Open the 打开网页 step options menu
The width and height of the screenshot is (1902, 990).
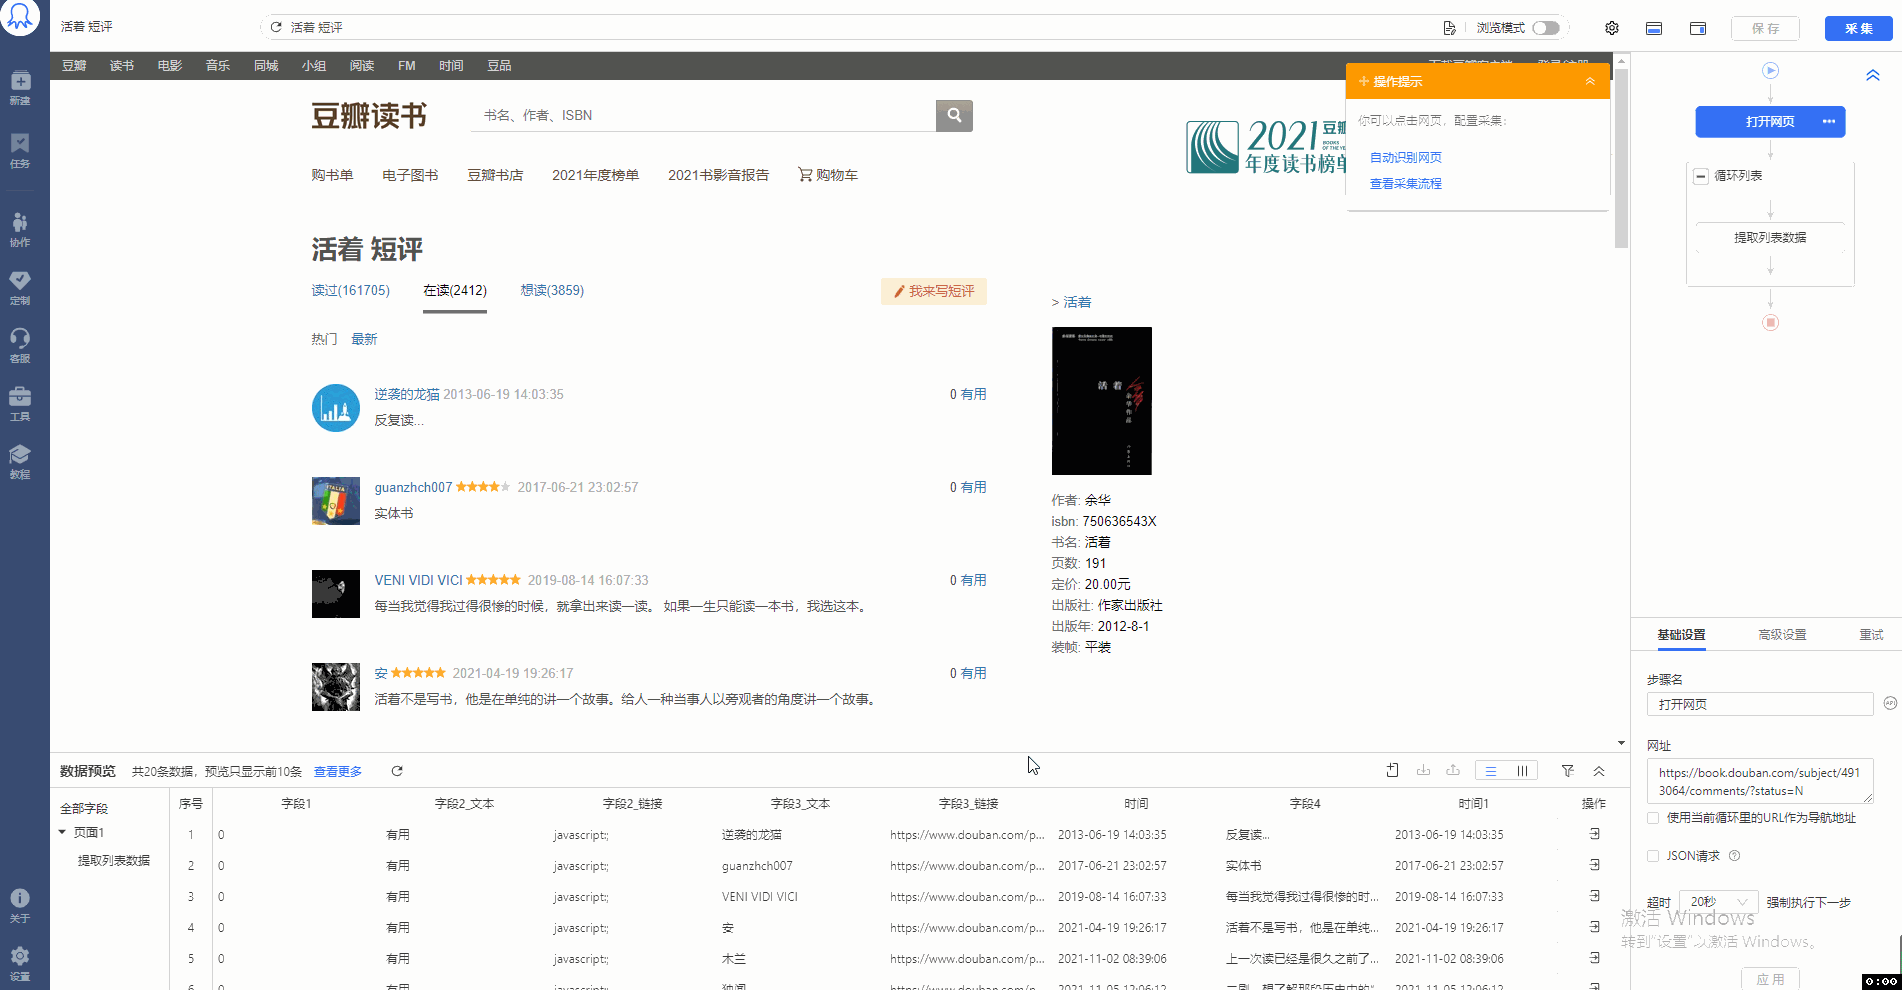coord(1829,121)
